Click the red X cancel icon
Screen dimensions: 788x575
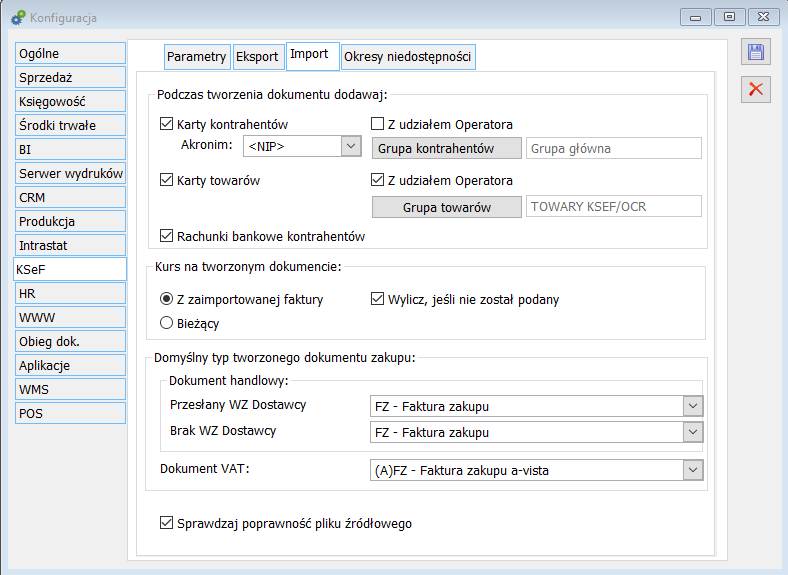756,89
